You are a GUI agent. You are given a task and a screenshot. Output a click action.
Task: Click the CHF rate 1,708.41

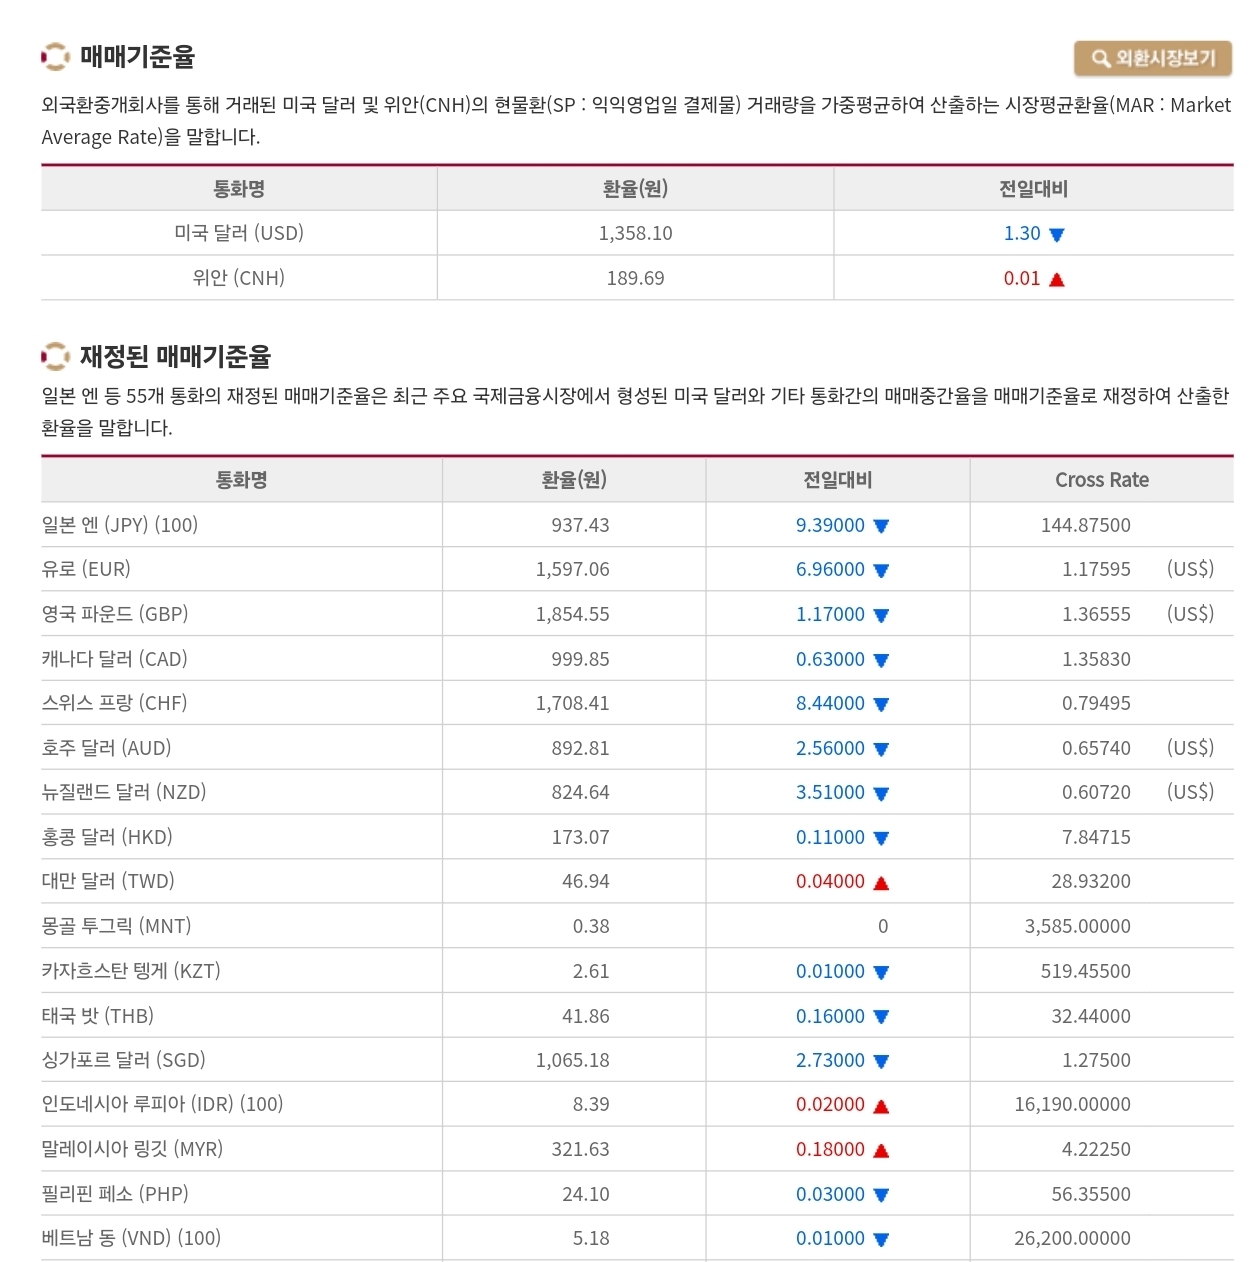[572, 703]
